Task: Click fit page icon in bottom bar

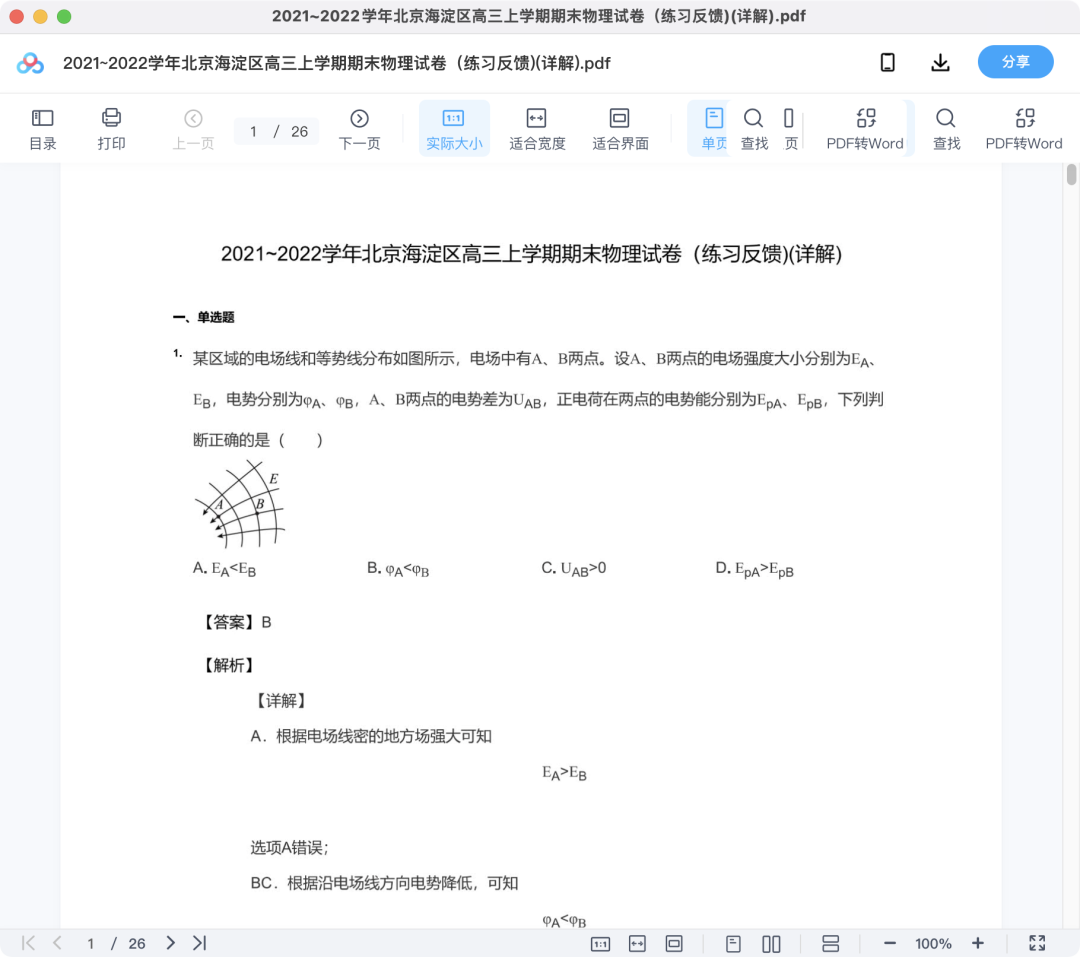Action: [674, 944]
